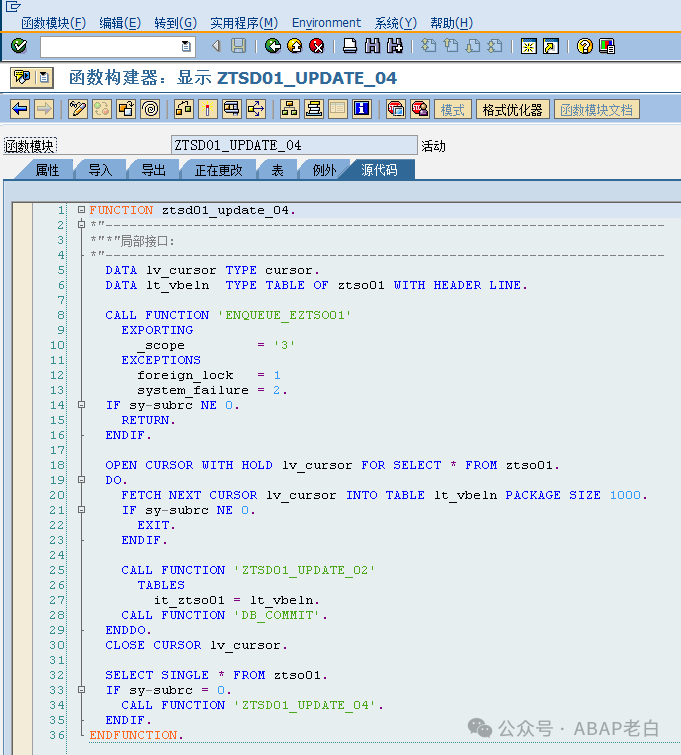681x755 pixels.
Task: Switch to the 表 tab
Action: tap(277, 170)
